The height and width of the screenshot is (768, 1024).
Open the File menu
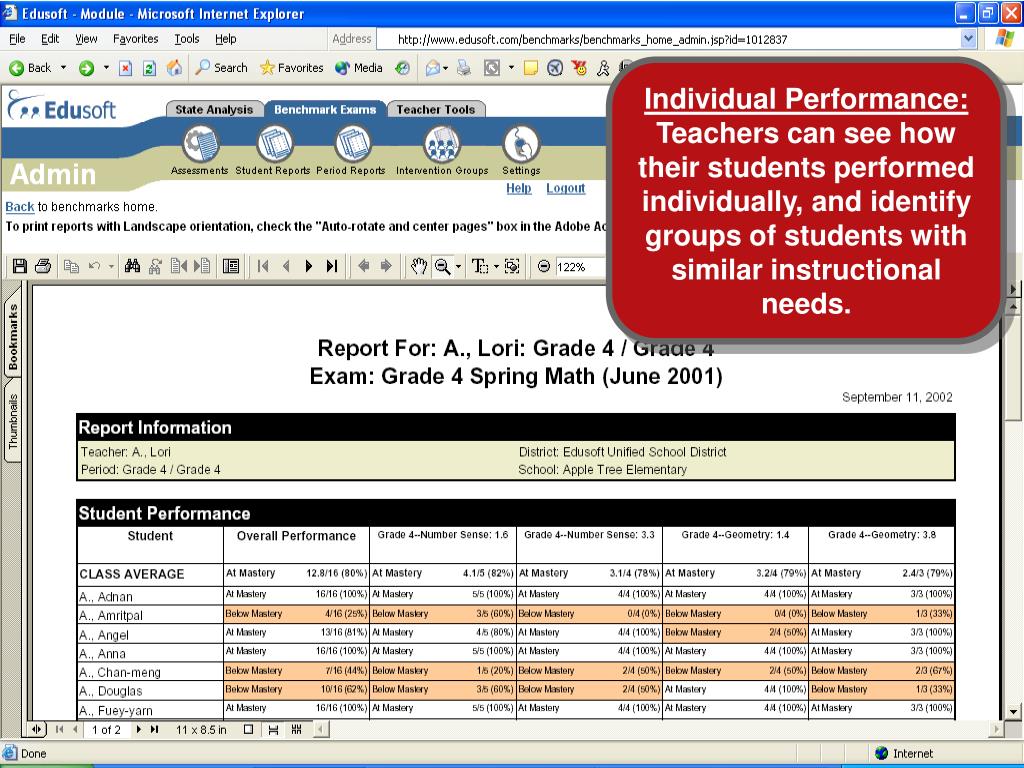(17, 39)
